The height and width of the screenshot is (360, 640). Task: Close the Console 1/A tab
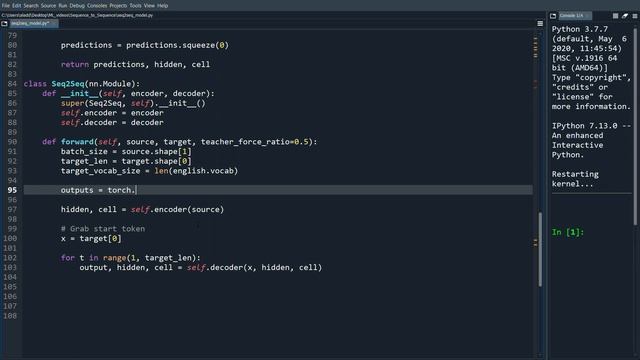(x=588, y=16)
